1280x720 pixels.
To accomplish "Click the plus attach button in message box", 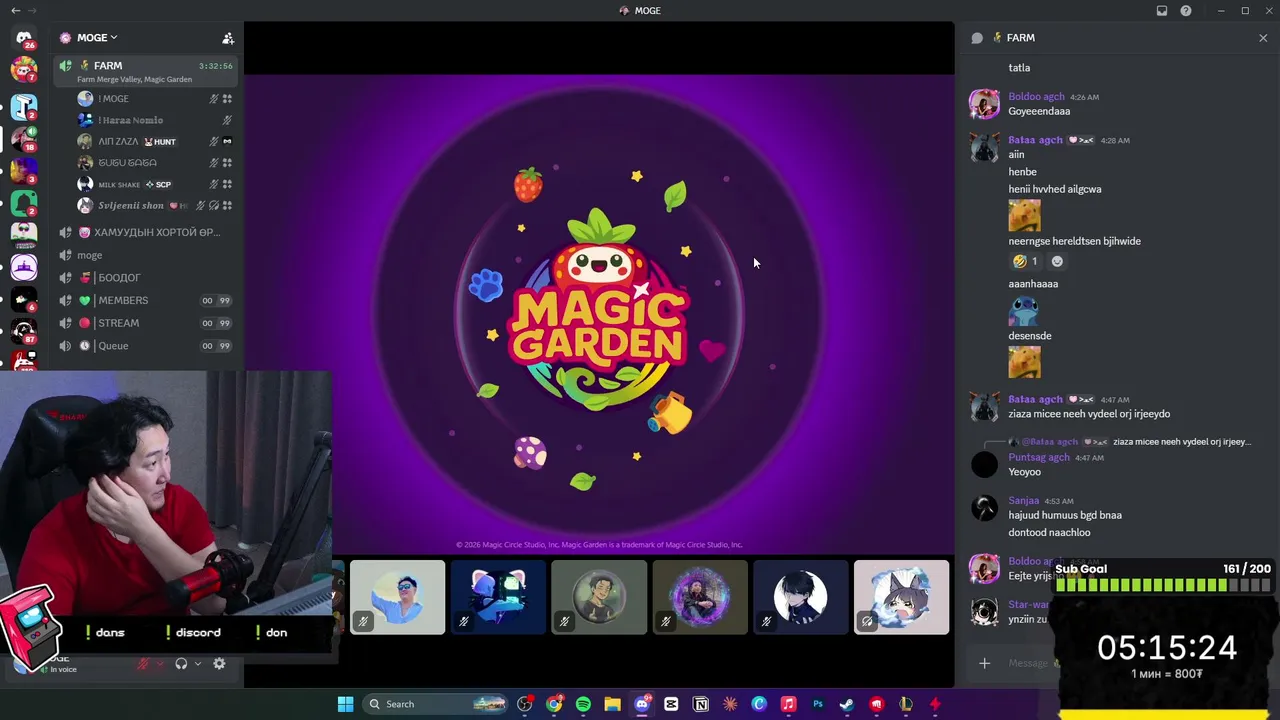I will [x=984, y=663].
